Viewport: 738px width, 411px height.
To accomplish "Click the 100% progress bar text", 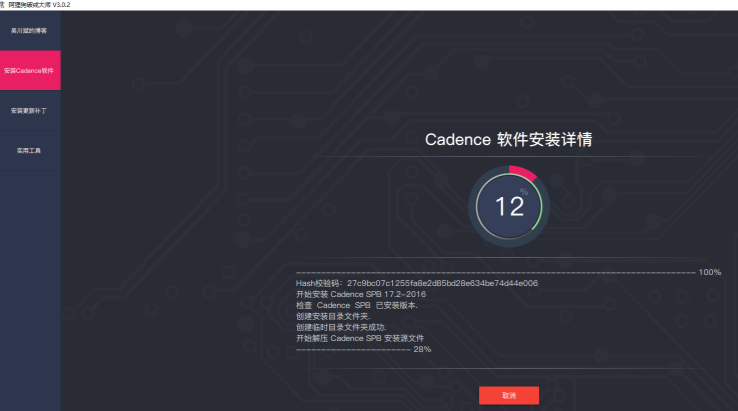I will pos(710,272).
